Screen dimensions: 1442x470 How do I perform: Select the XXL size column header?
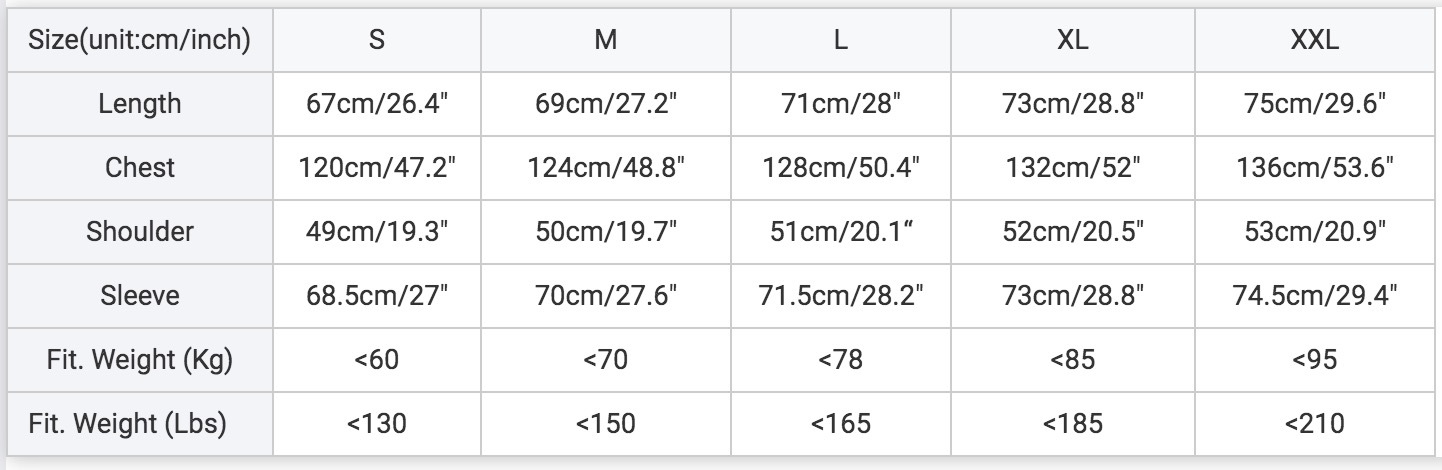pos(1315,39)
